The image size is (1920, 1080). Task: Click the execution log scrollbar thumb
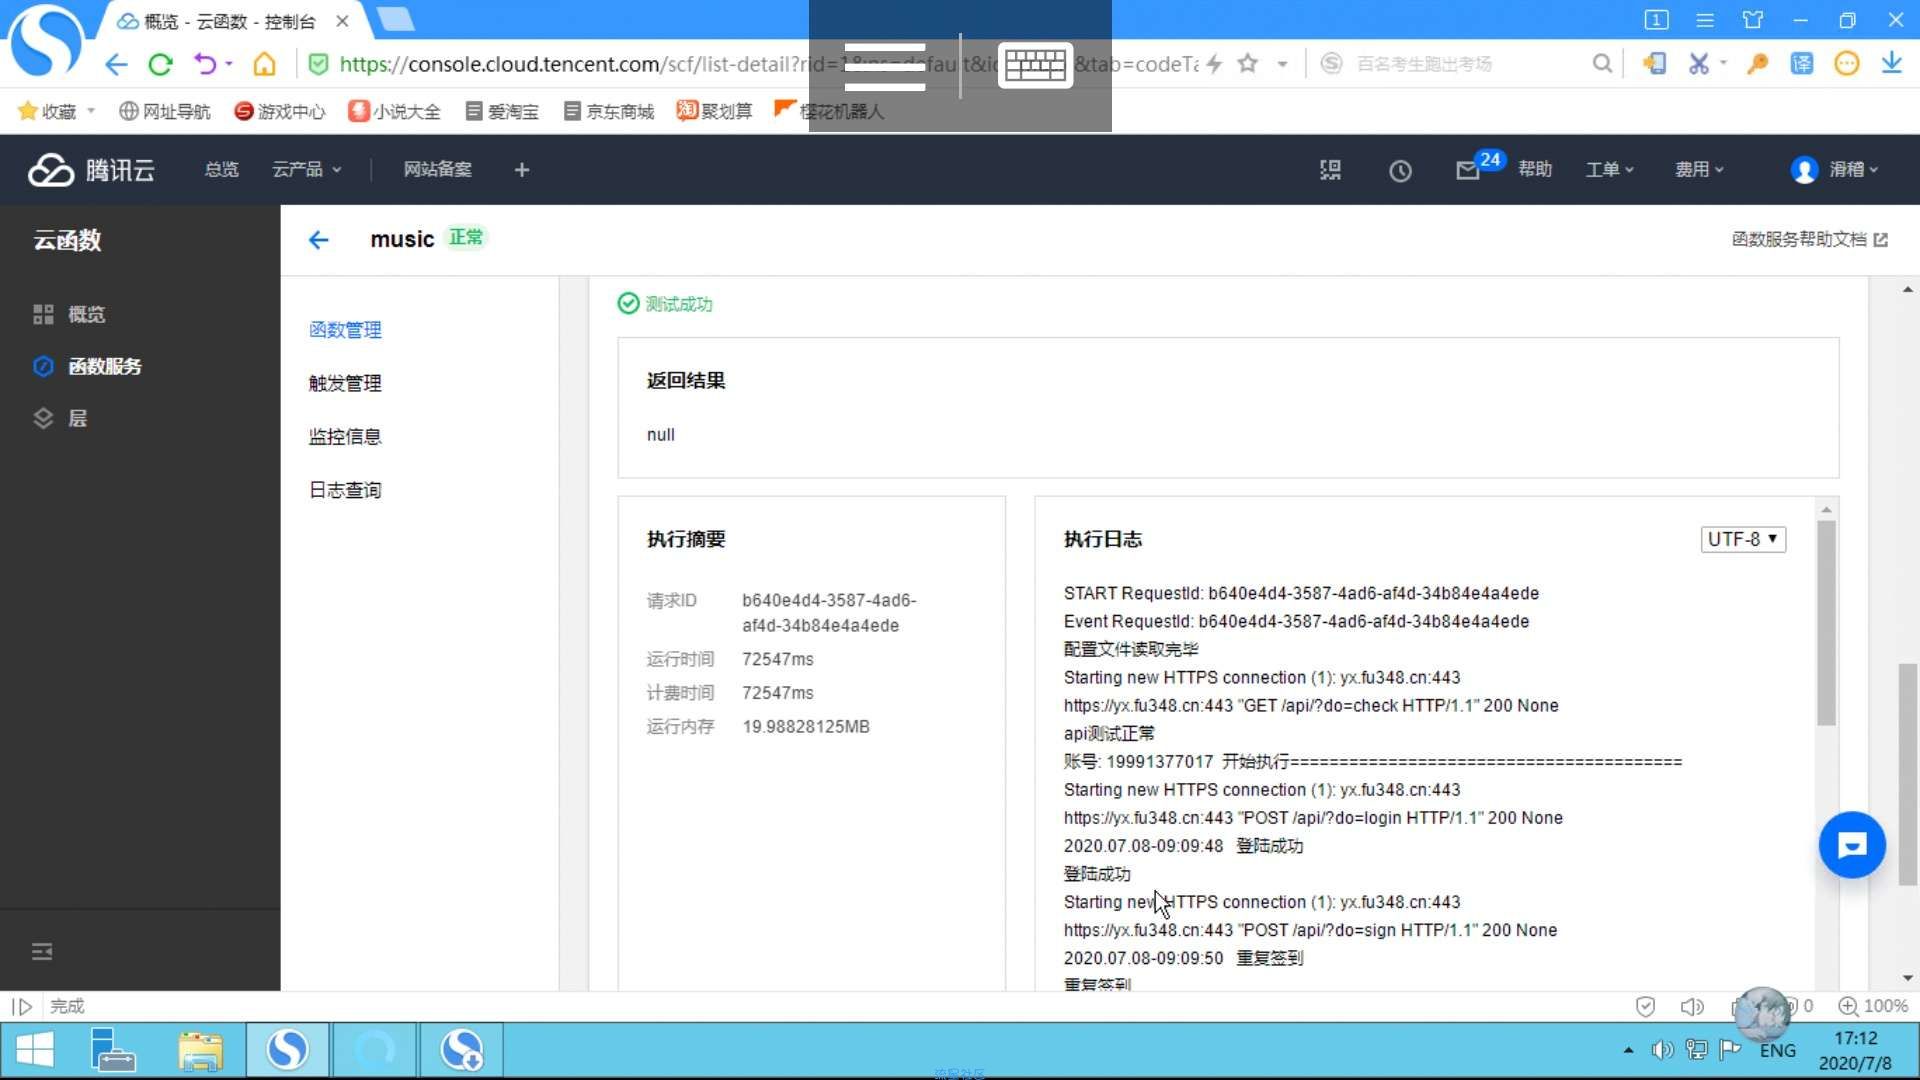tap(1826, 623)
